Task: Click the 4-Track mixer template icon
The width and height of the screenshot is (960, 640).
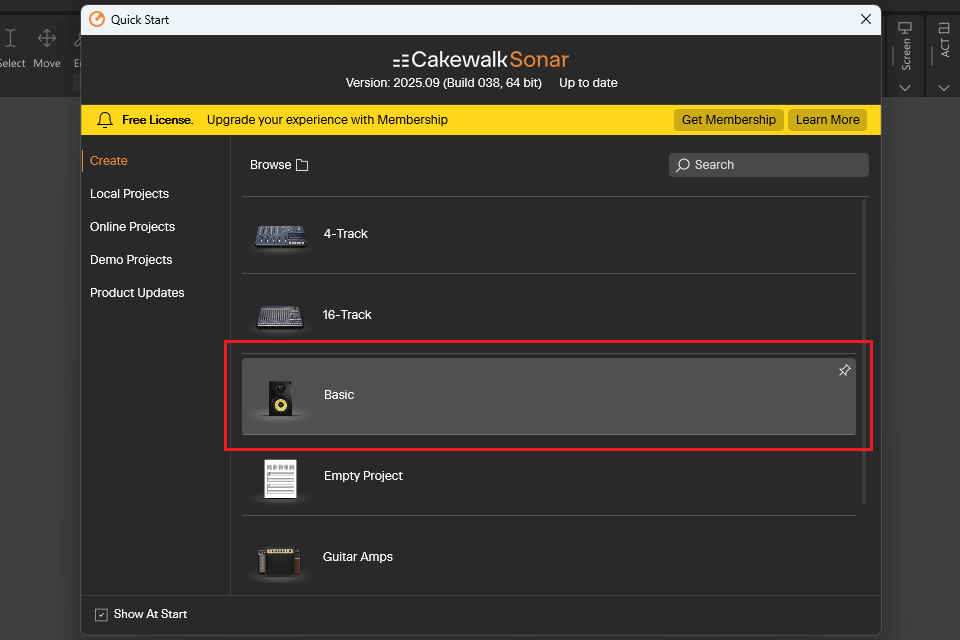Action: (280, 235)
